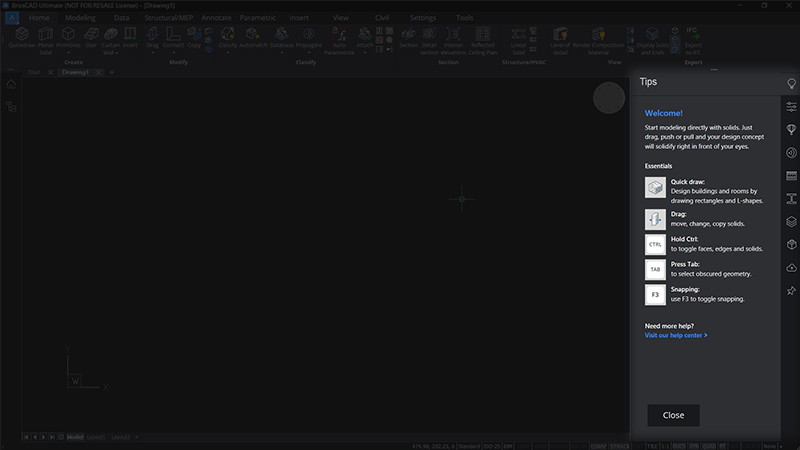The height and width of the screenshot is (450, 800).
Task: Open the structure tree icon in left sidebar
Action: [11, 107]
